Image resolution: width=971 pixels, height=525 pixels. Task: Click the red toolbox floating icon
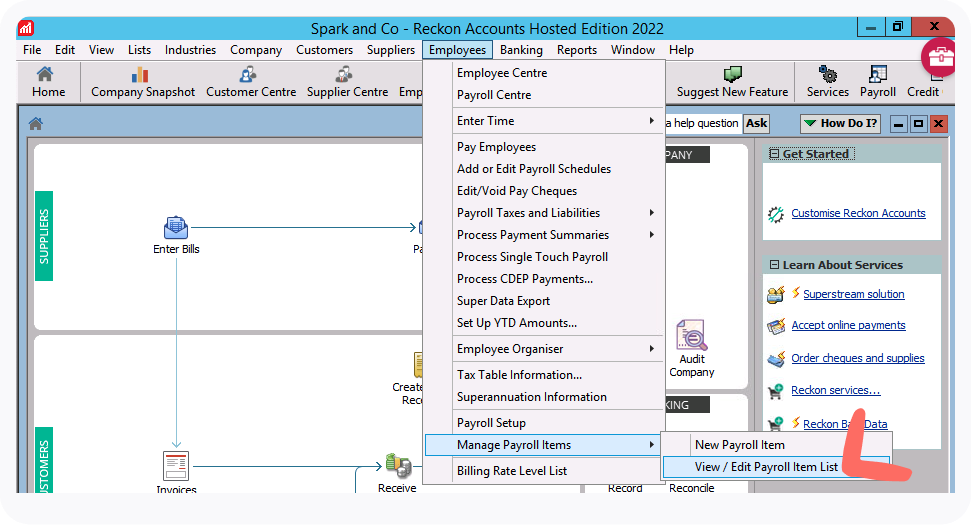(x=941, y=57)
